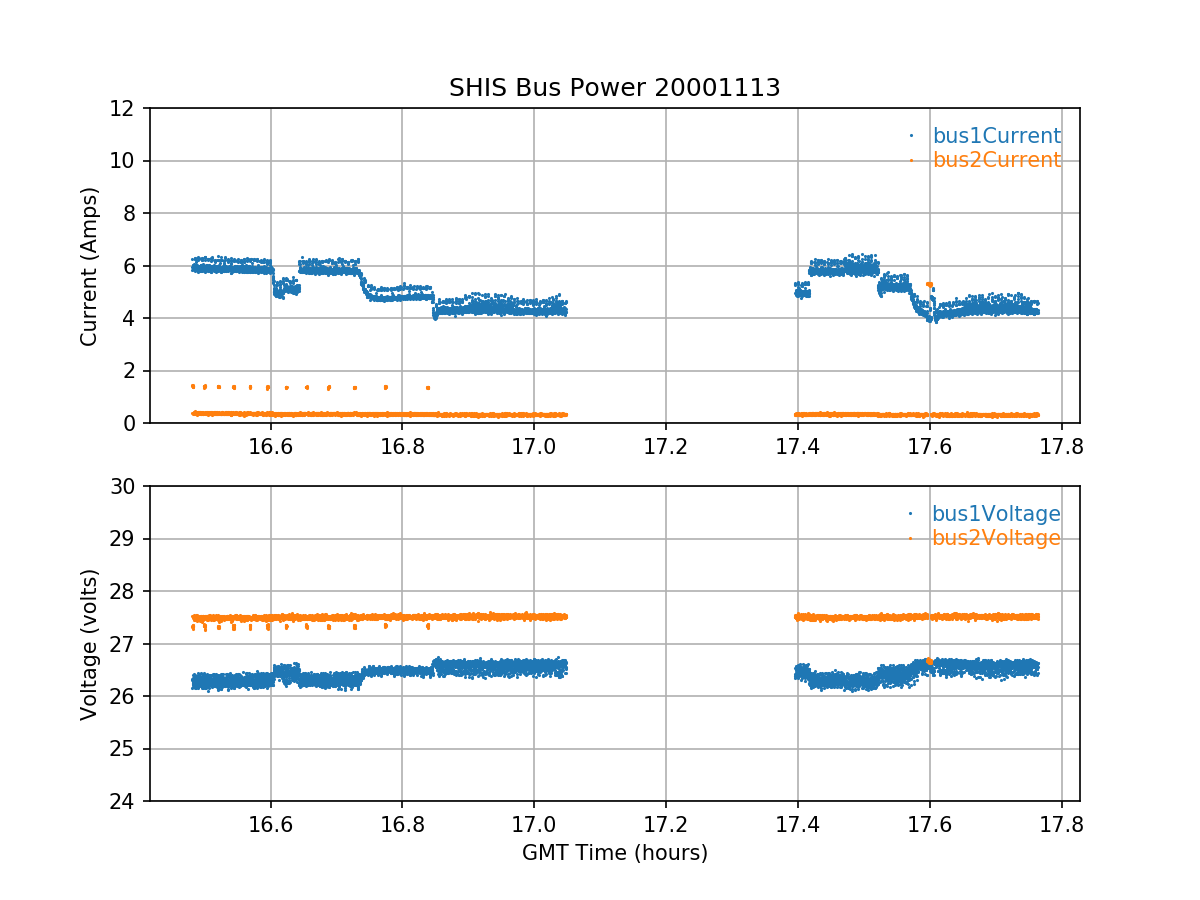Click the orange outlier dot within bus1Voltage data

pyautogui.click(x=929, y=661)
